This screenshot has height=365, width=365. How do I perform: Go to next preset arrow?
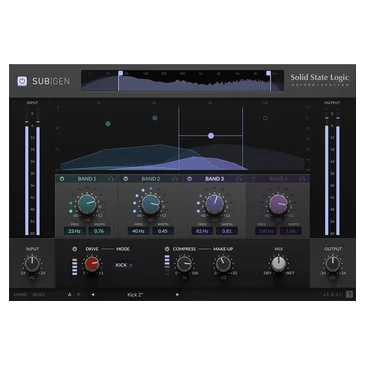pos(177,295)
